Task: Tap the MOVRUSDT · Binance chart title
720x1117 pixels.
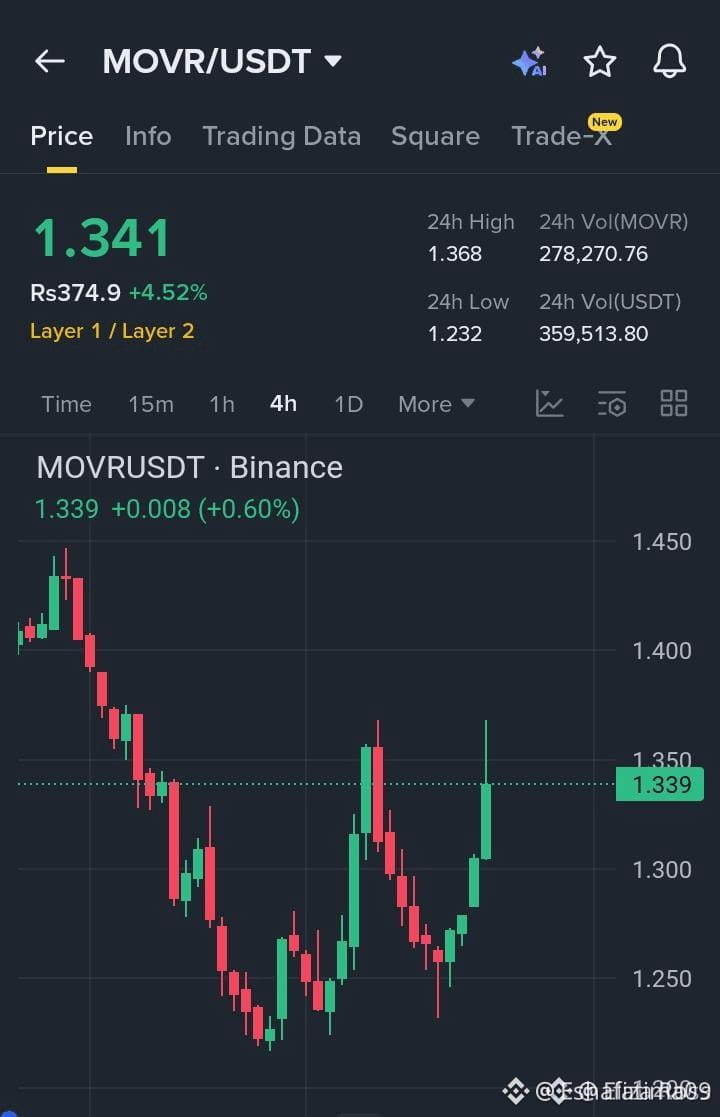Action: tap(189, 468)
